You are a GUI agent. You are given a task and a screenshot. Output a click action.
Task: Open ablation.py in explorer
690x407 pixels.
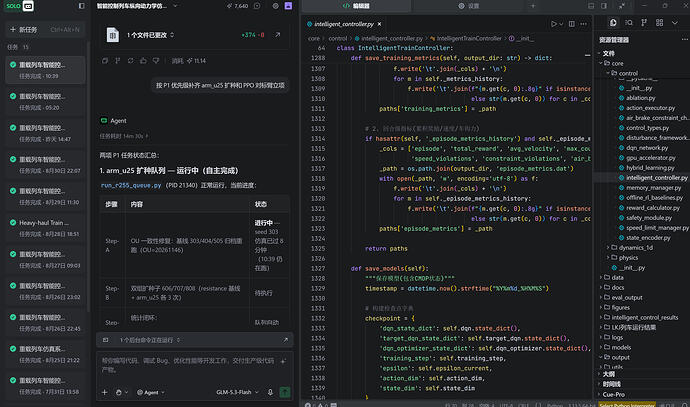[640, 98]
